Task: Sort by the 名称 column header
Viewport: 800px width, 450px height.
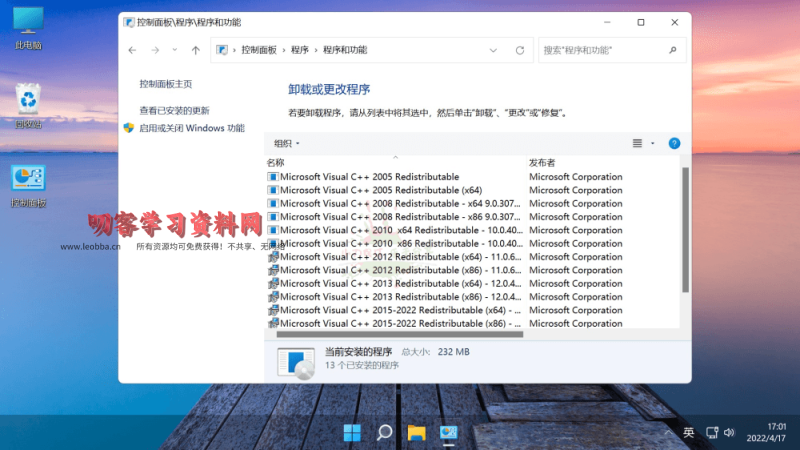Action: click(395, 163)
